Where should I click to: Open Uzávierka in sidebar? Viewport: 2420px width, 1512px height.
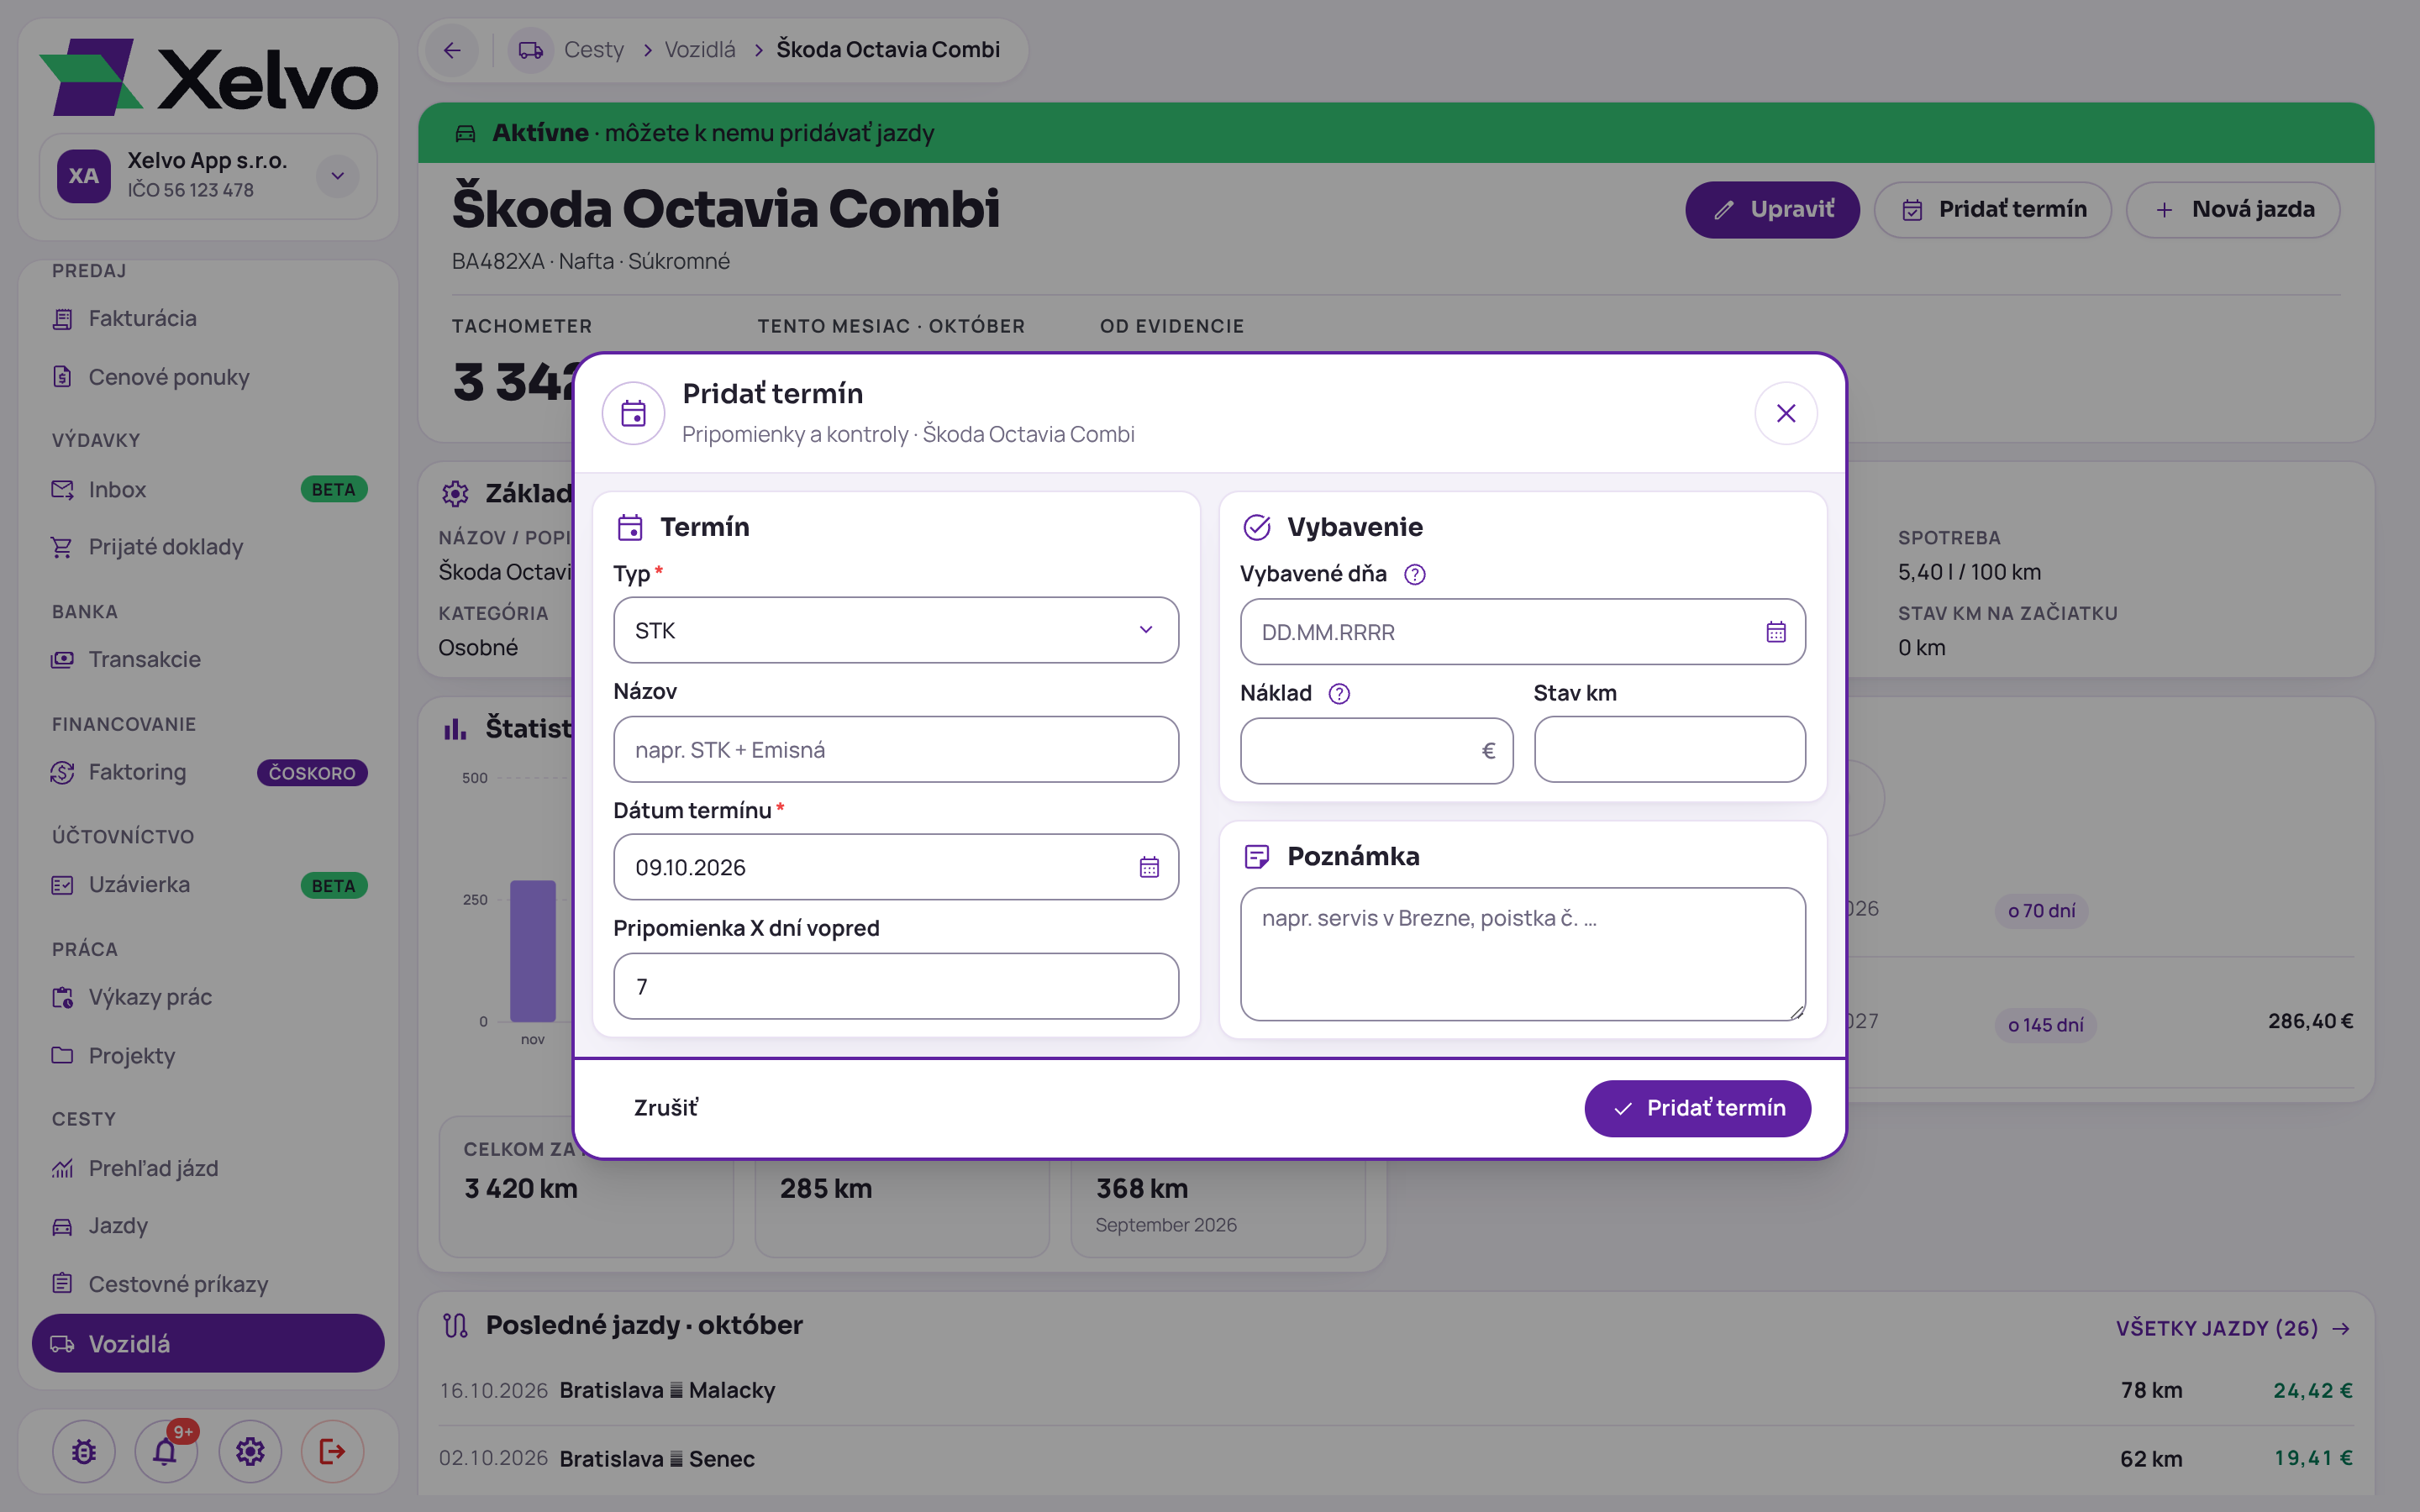click(x=209, y=884)
